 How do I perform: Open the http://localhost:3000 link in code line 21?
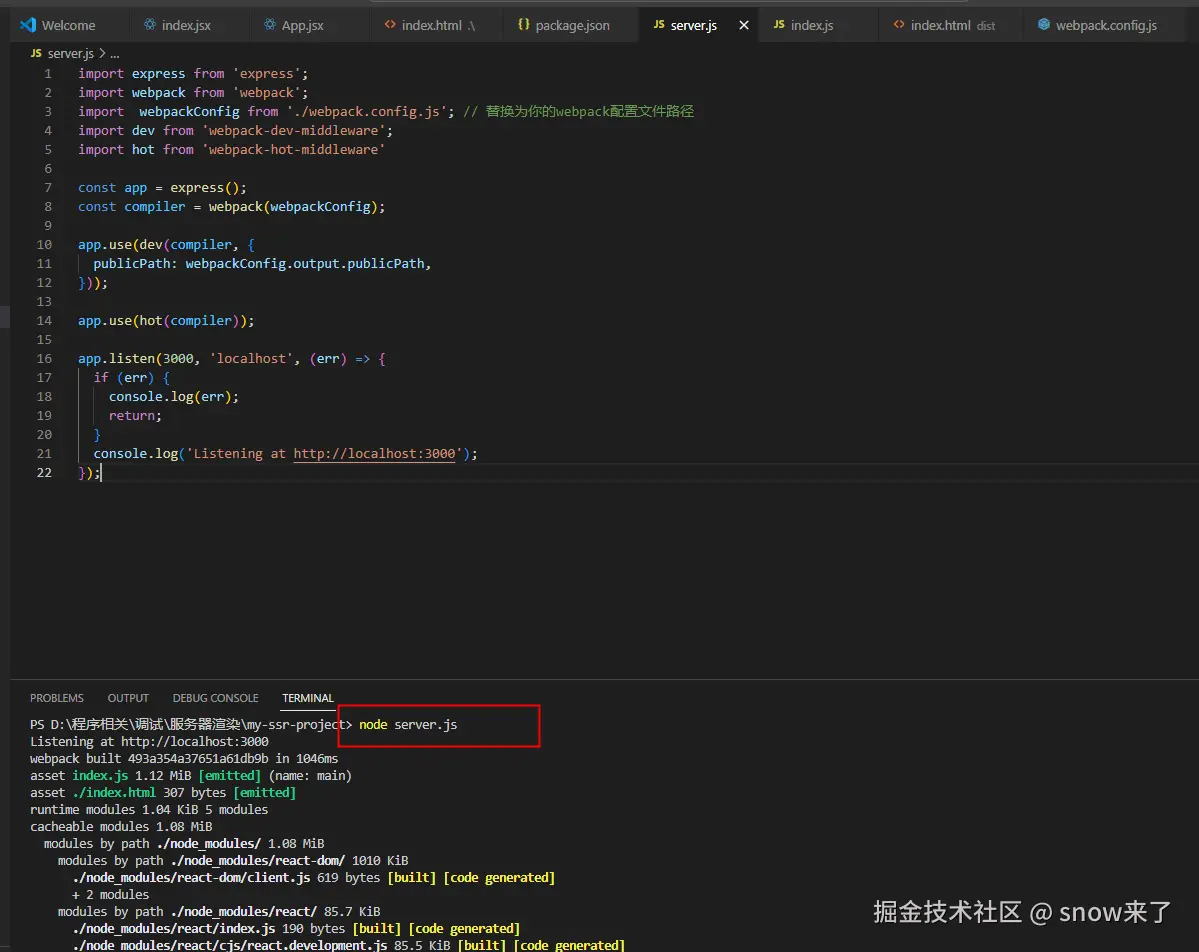pyautogui.click(x=374, y=453)
